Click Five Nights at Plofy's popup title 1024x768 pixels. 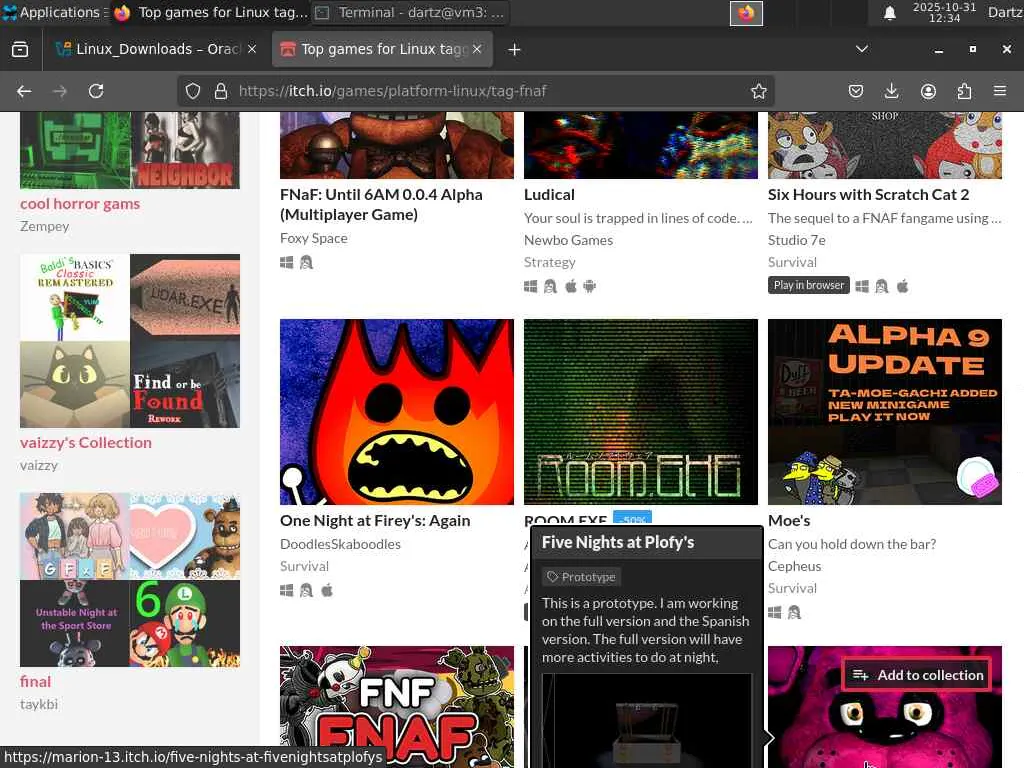(x=618, y=542)
